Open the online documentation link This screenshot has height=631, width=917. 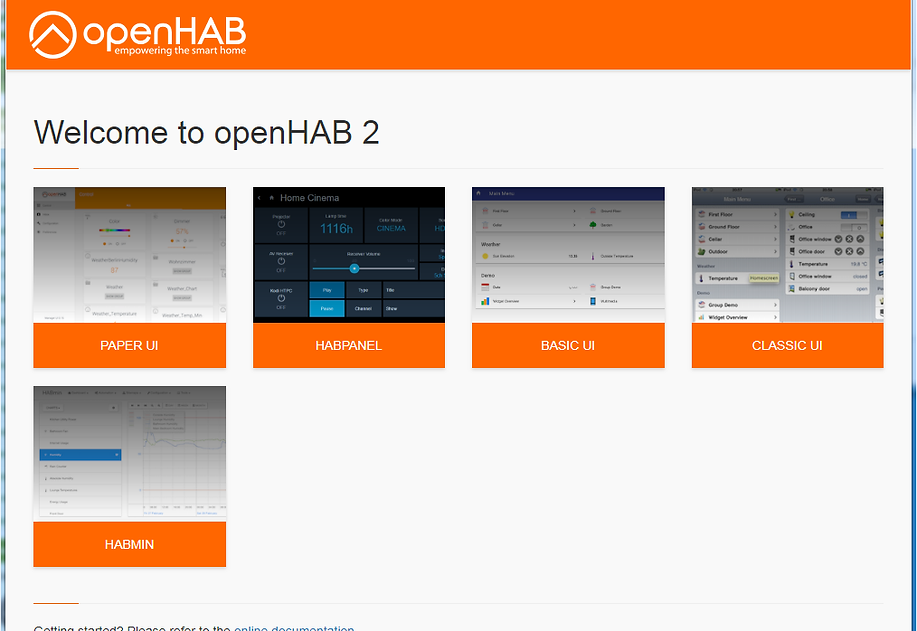tap(293, 628)
